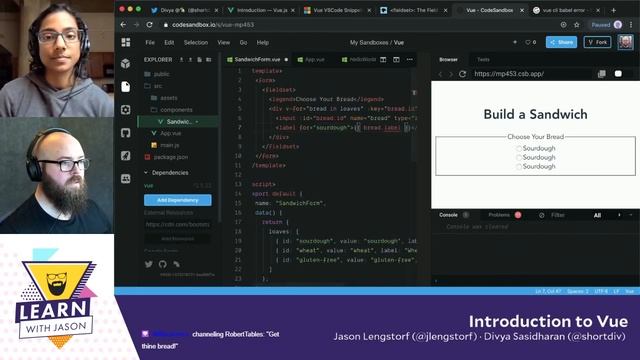Image resolution: width=640 pixels, height=360 pixels.
Task: Open a new Chrome tab
Action: pos(613,10)
